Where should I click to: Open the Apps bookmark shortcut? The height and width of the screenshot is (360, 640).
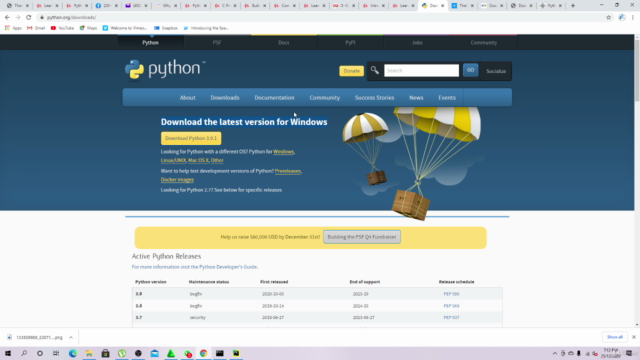pos(13,28)
